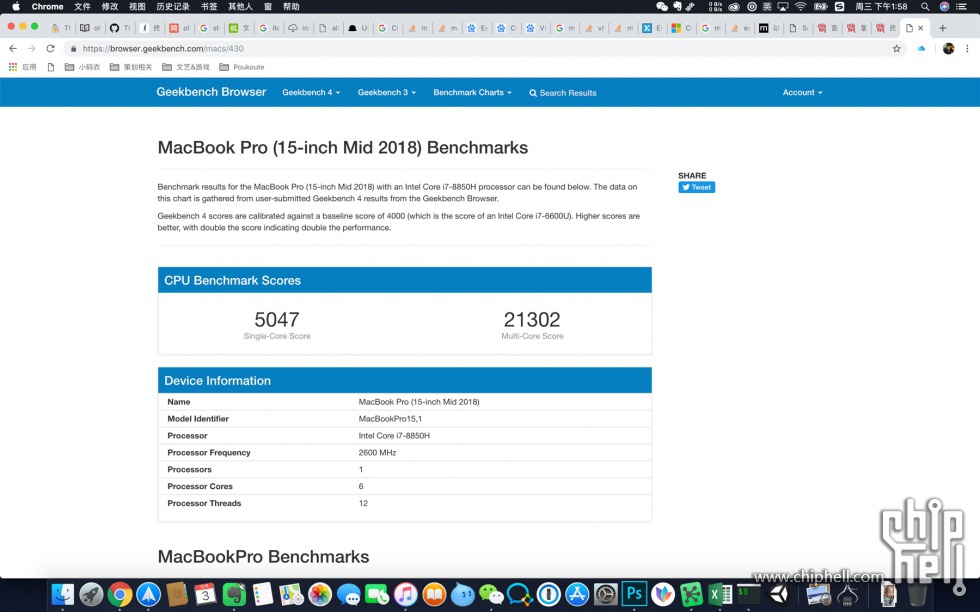
Task: Expand the Geekbench 4 dropdown menu
Action: click(311, 93)
